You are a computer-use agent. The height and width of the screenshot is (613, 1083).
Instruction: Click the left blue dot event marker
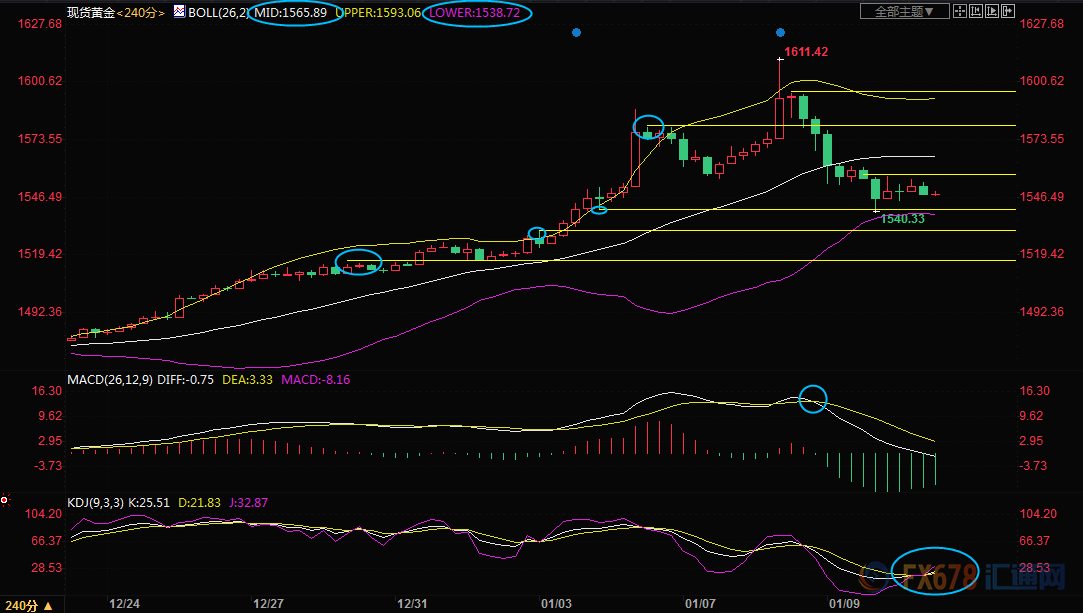(x=576, y=33)
